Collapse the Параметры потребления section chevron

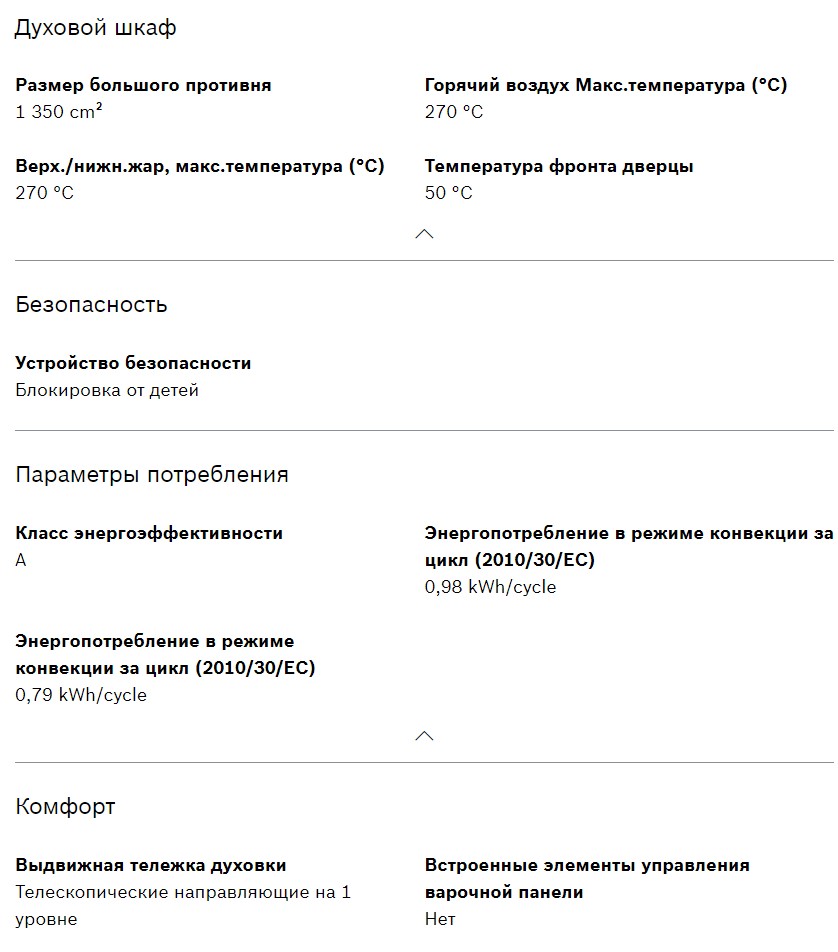click(424, 736)
